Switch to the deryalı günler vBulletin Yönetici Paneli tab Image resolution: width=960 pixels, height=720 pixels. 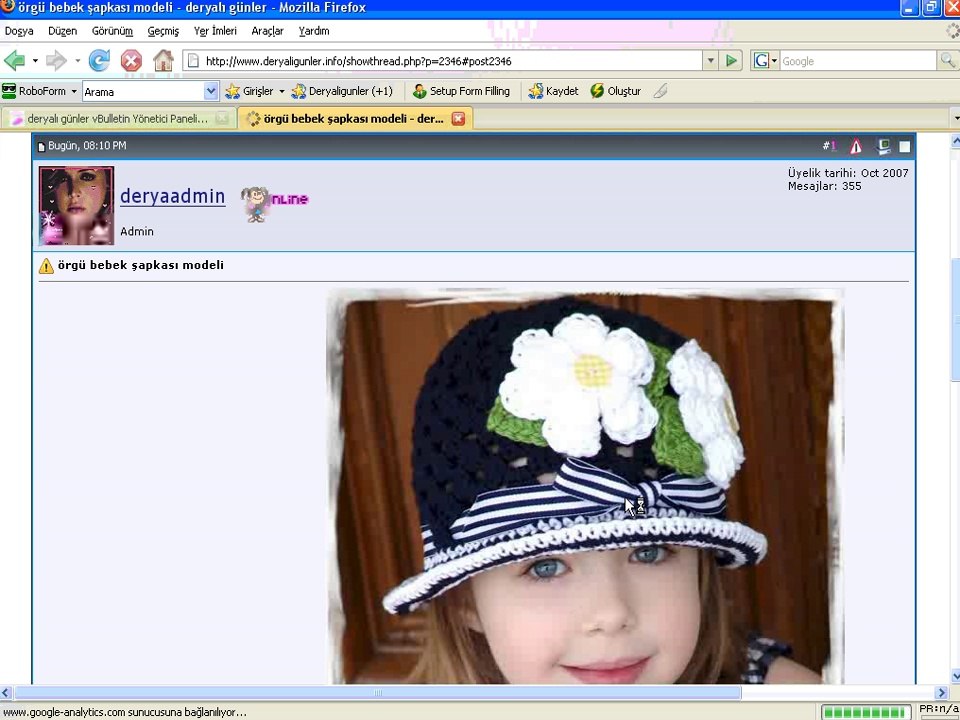pos(119,119)
